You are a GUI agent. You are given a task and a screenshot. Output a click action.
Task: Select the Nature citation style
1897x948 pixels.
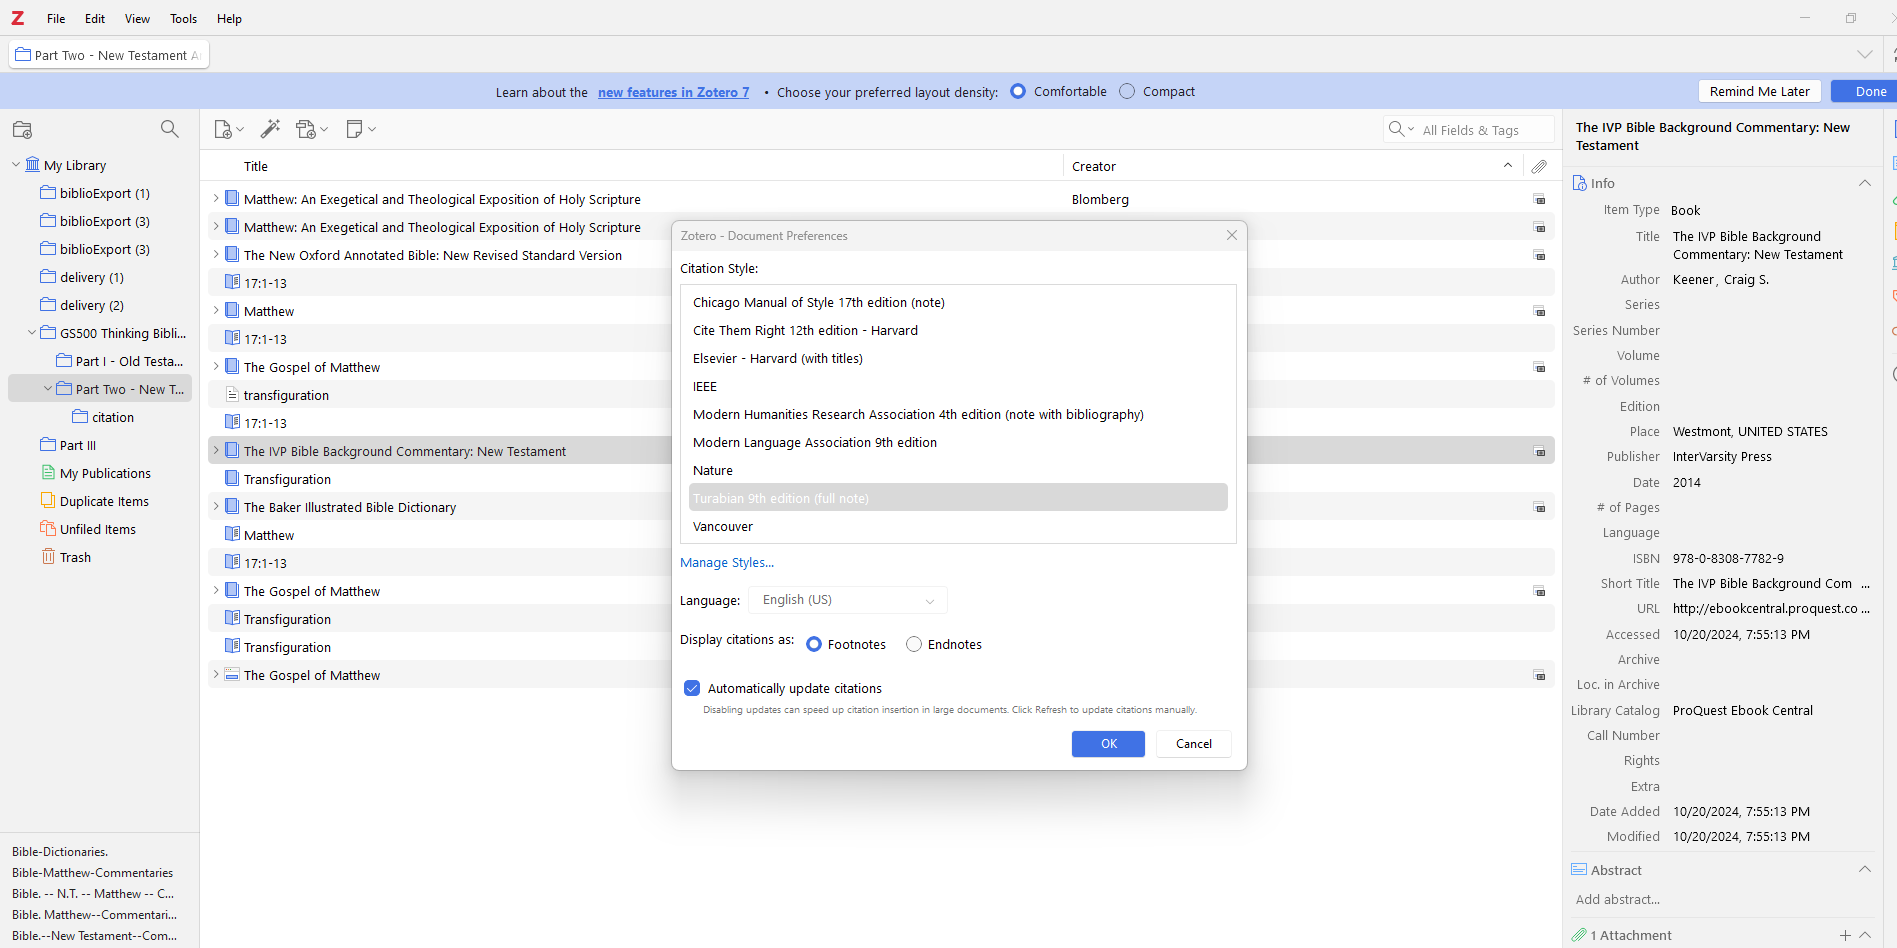coord(958,470)
